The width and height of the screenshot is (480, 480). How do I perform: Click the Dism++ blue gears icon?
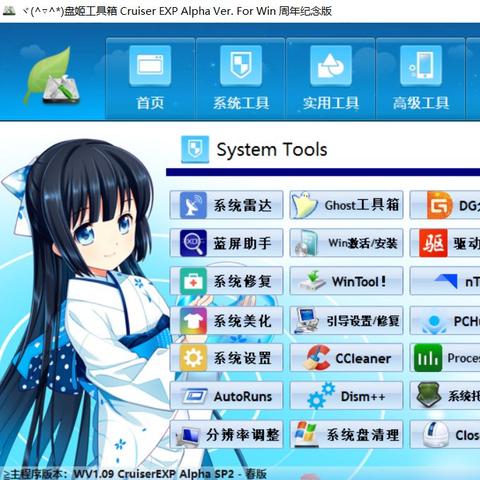321,396
